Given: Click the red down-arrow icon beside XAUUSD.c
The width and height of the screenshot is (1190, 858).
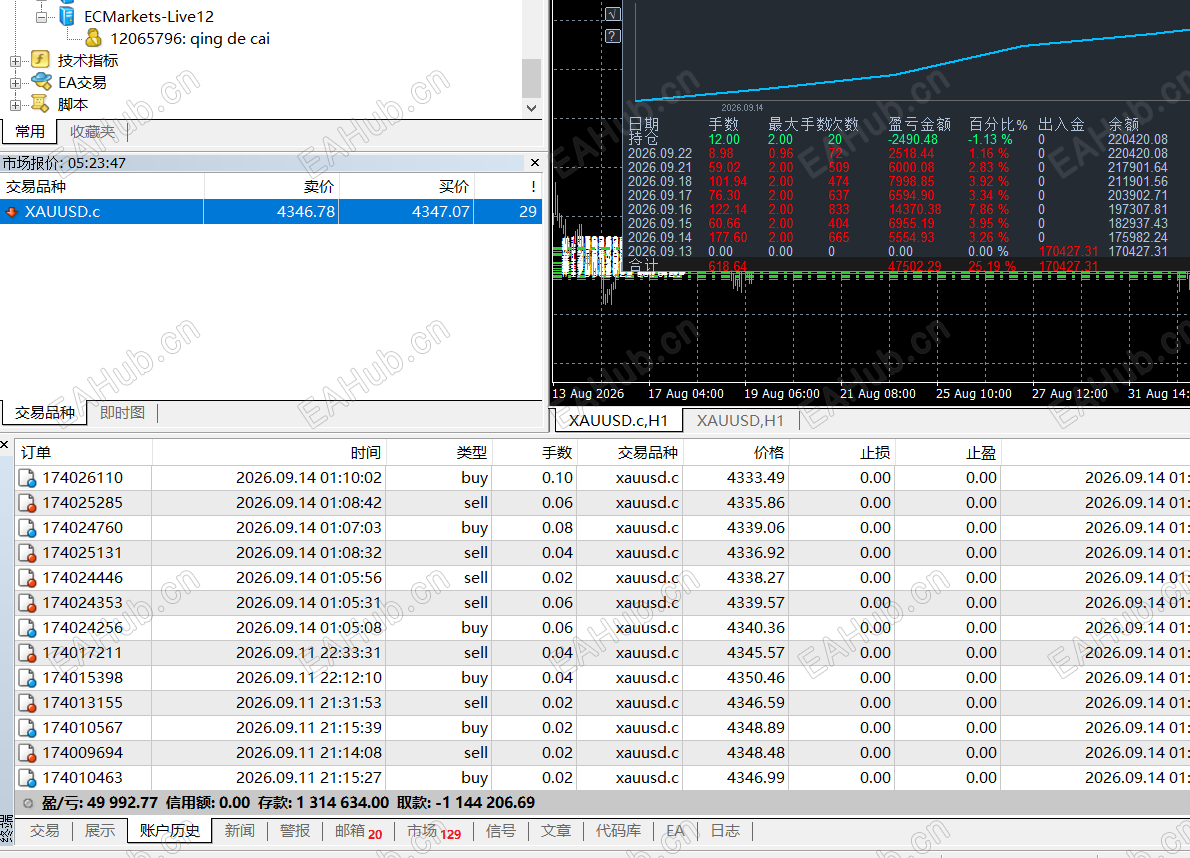Looking at the screenshot, I should coord(11,212).
